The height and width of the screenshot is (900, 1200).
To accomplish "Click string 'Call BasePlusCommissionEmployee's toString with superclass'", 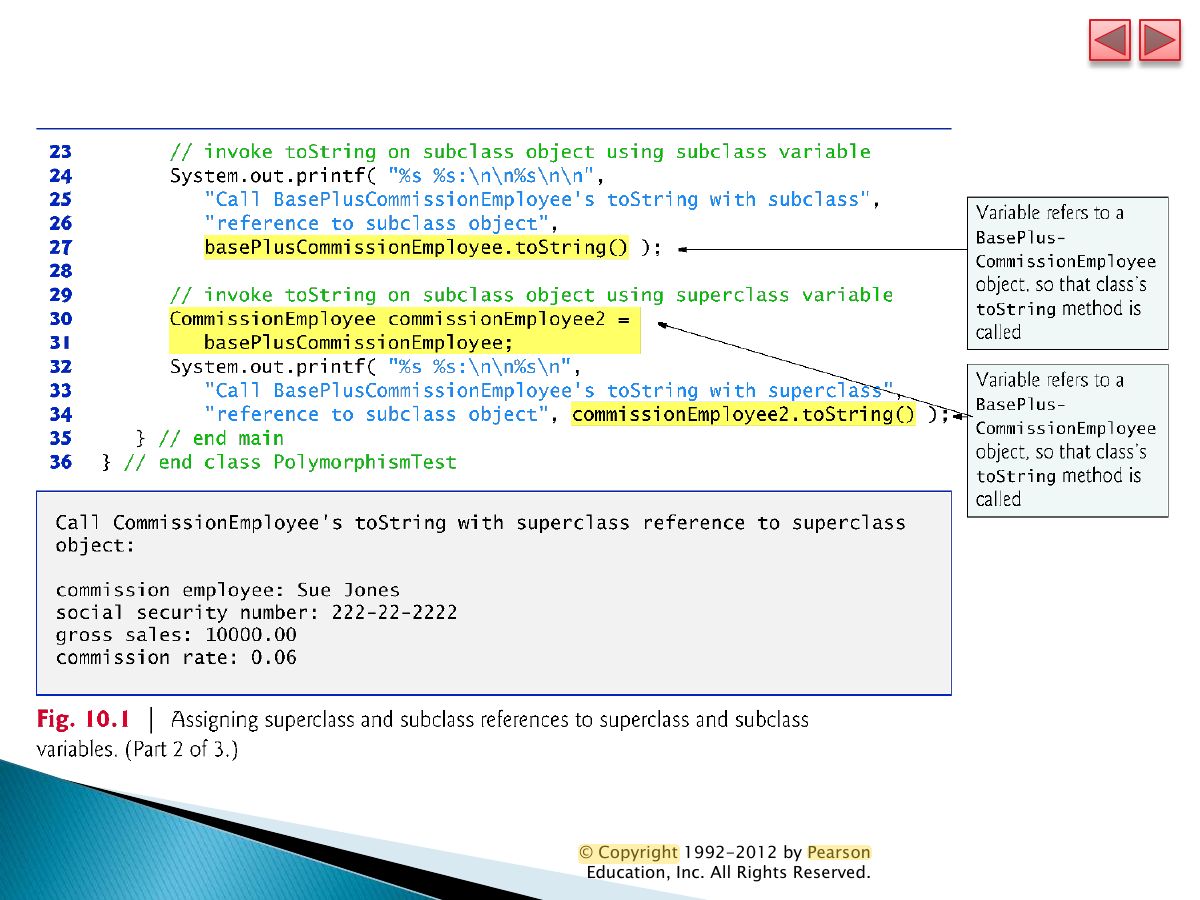I will coord(549,390).
